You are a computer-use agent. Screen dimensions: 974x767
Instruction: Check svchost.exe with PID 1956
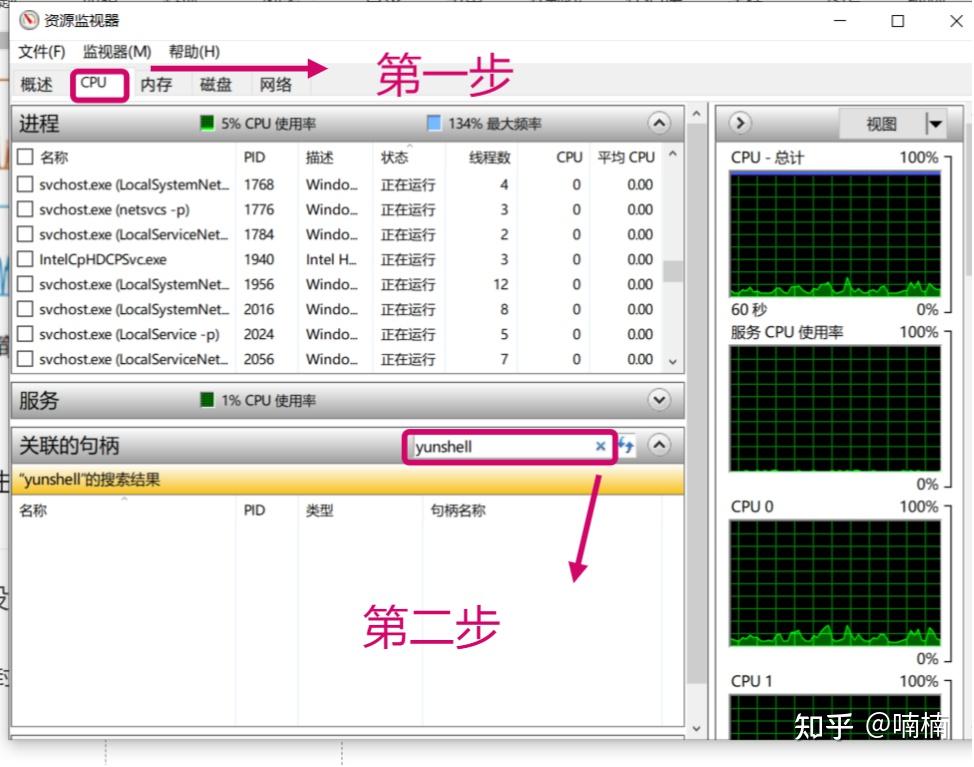click(25, 284)
